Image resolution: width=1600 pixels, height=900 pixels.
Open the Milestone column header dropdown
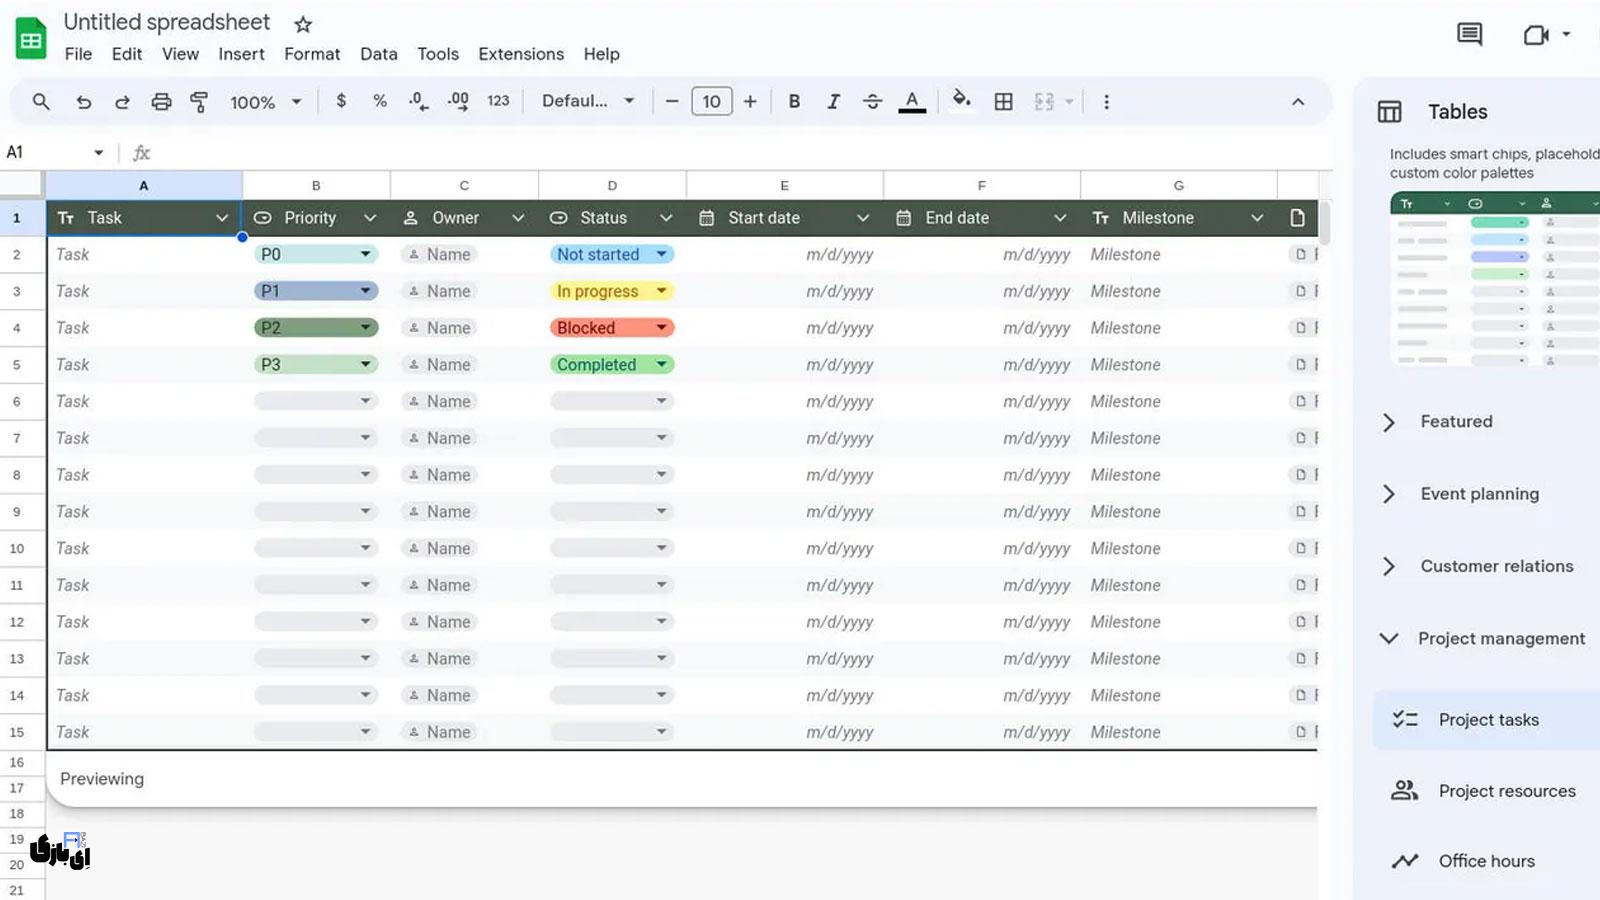tap(1257, 218)
